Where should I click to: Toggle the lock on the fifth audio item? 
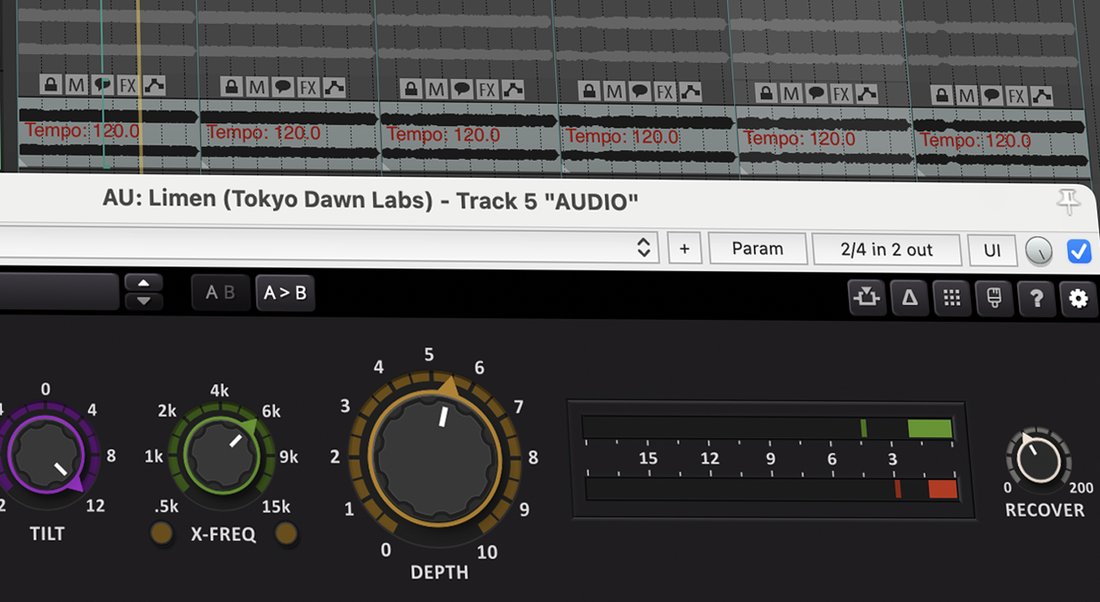coord(766,93)
